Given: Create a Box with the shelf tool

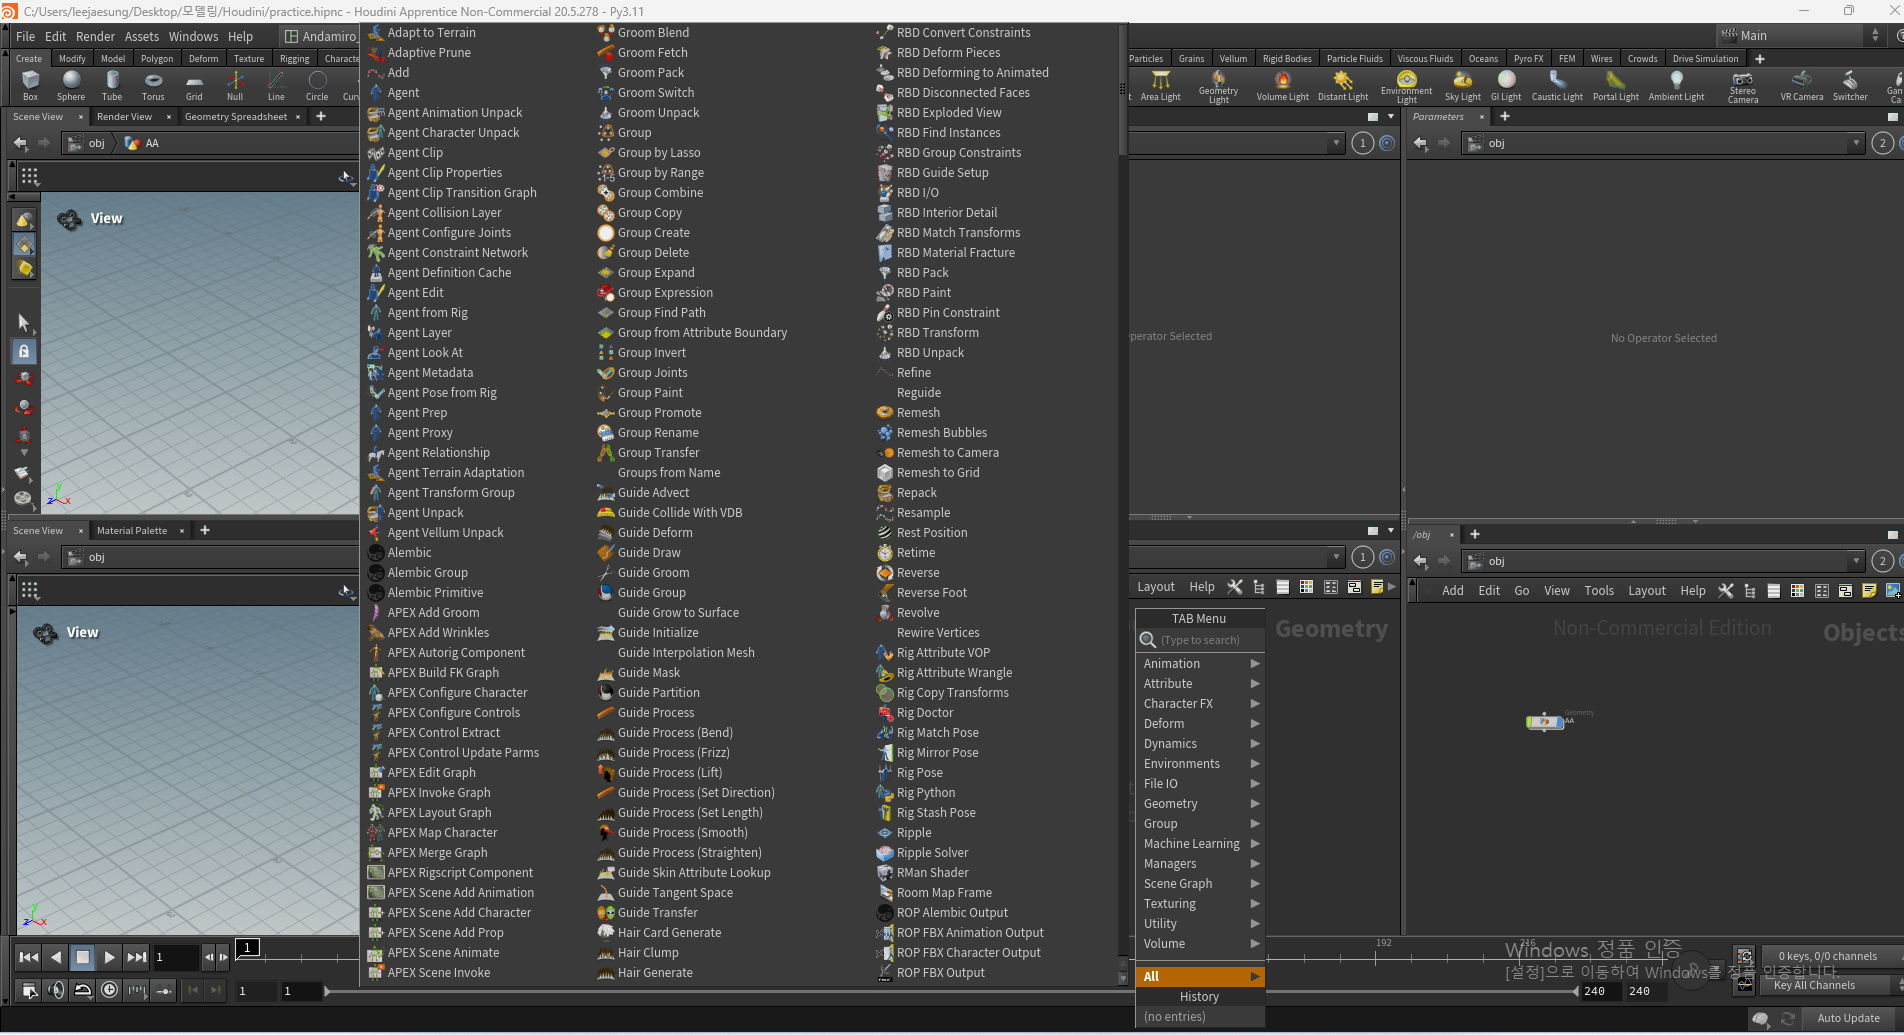Looking at the screenshot, I should [30, 85].
